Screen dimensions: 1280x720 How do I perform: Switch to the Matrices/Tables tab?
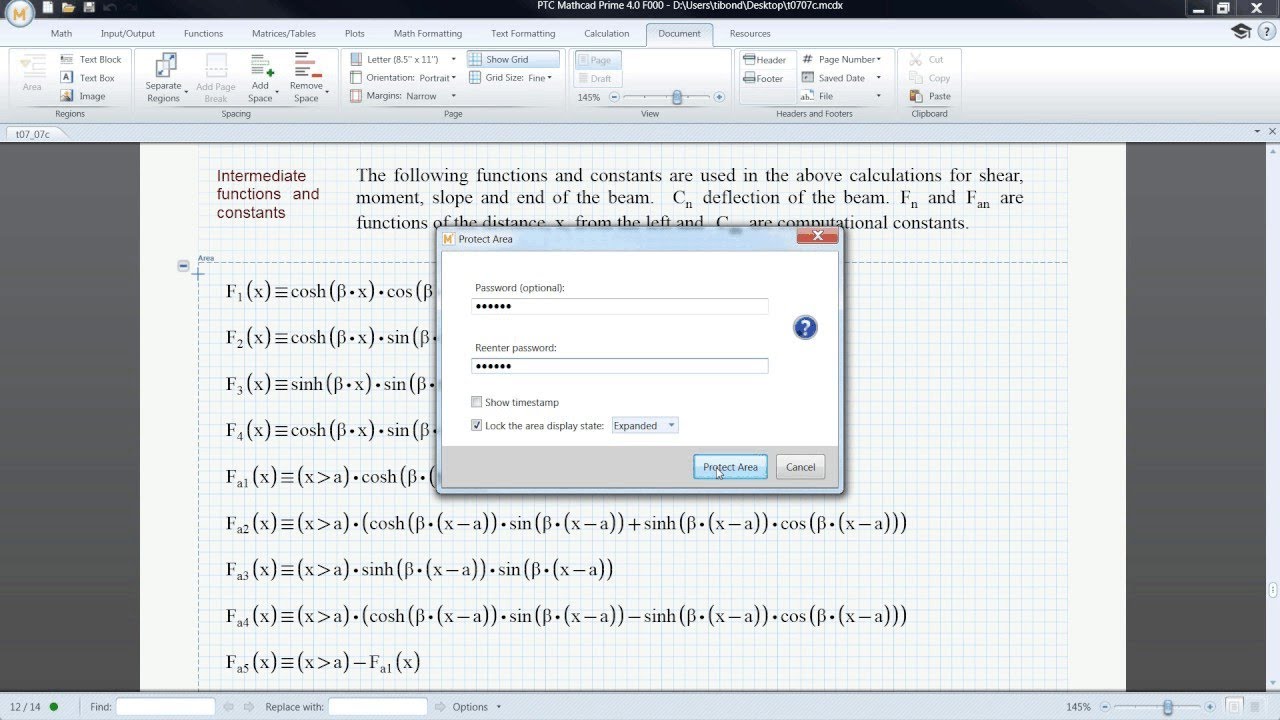[283, 33]
